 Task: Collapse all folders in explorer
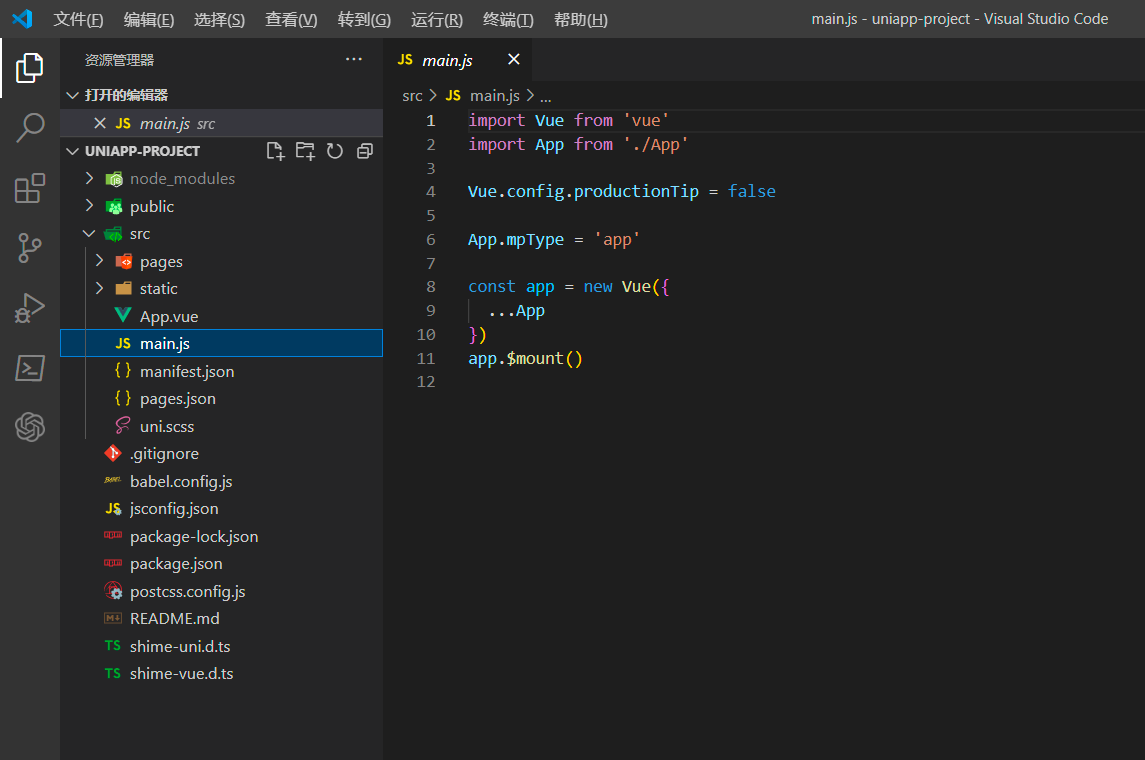click(364, 151)
